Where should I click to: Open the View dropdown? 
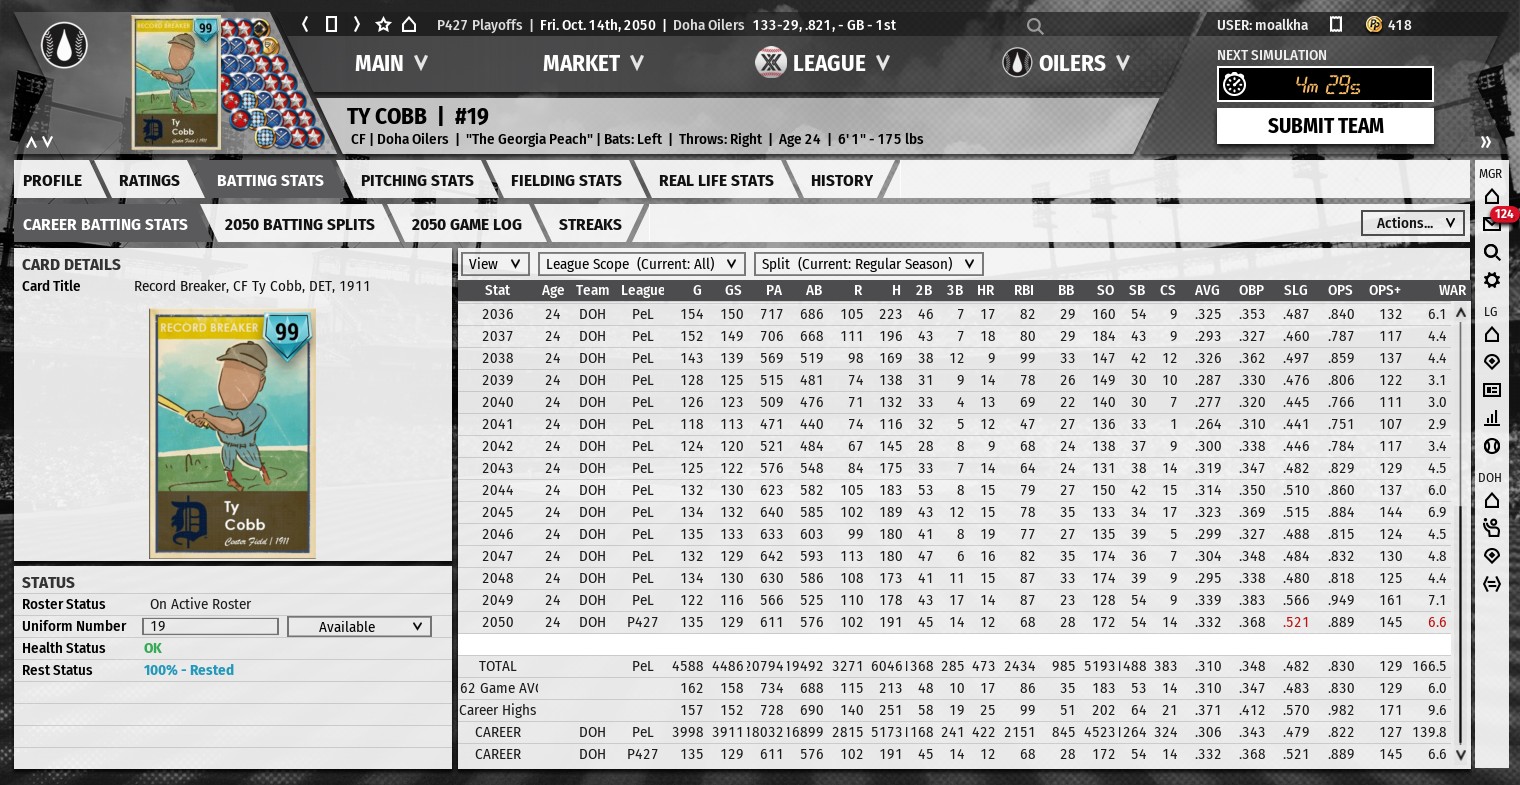[494, 264]
